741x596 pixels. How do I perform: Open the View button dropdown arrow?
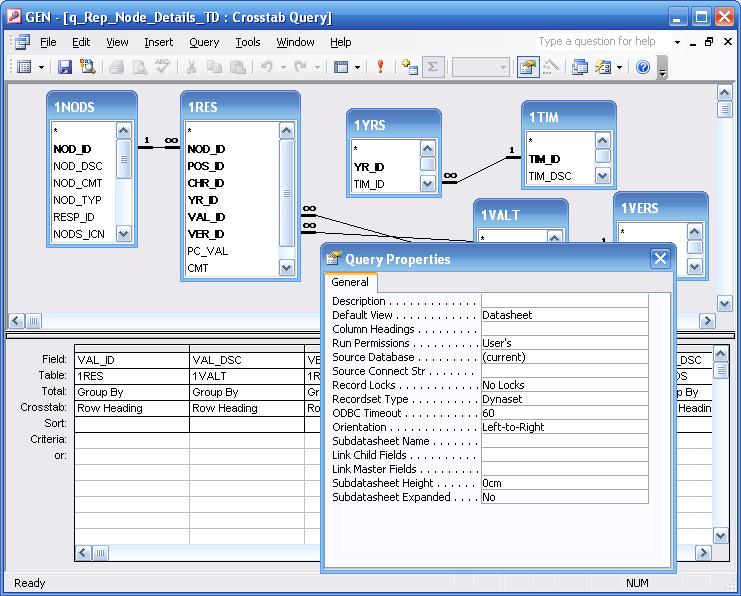[x=41, y=67]
